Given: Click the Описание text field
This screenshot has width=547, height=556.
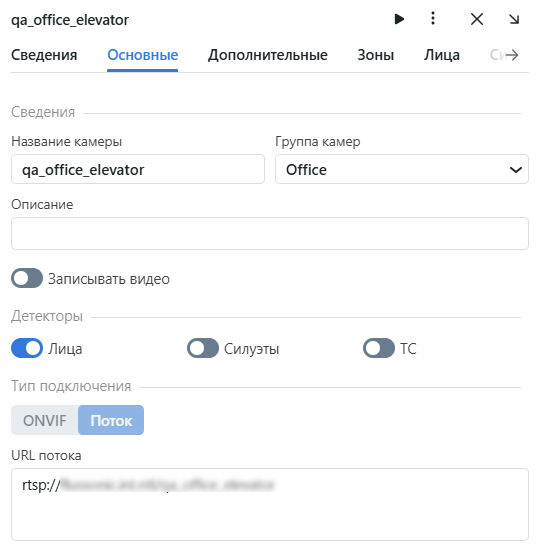Looking at the screenshot, I should click(270, 233).
